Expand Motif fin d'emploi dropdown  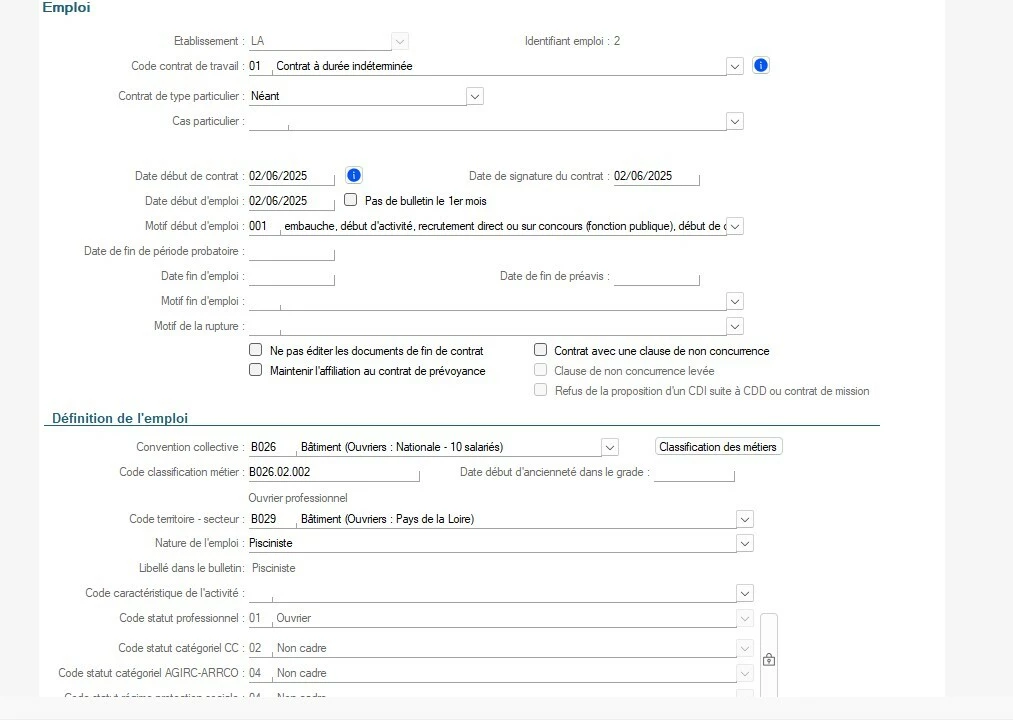coord(735,301)
